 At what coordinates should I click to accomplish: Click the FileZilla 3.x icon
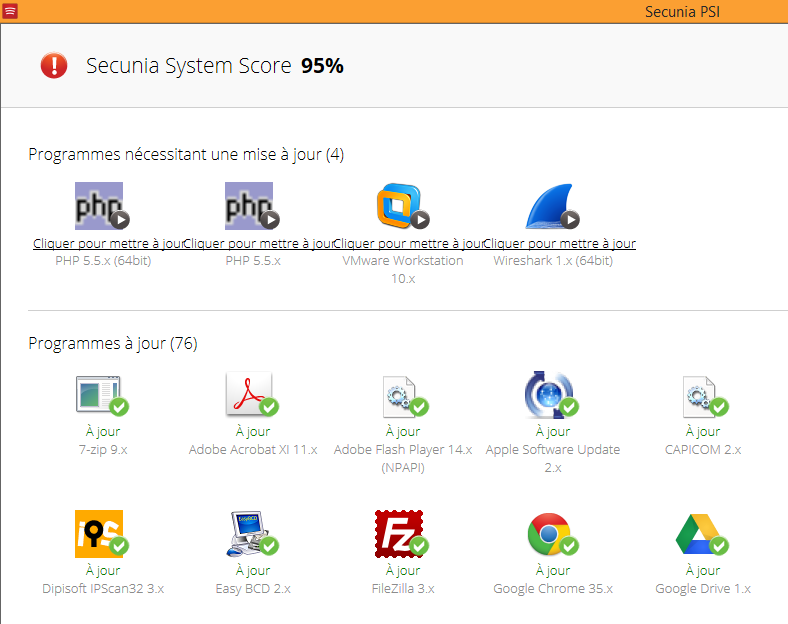[x=401, y=534]
